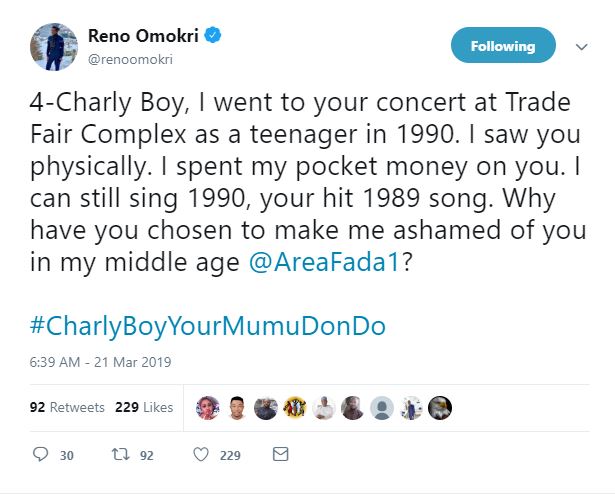Open the yellow group-figure liker avatar
This screenshot has height=494, width=615.
pyautogui.click(x=295, y=408)
